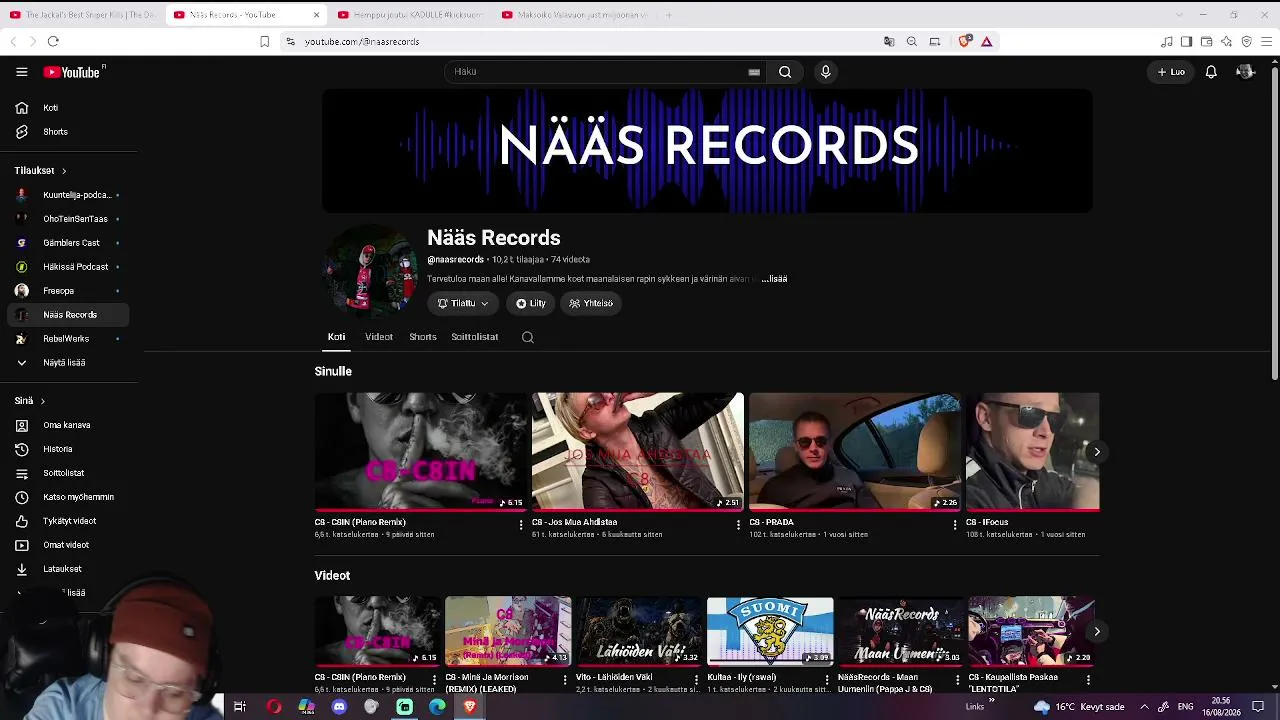Go to the YouTube home logo
The height and width of the screenshot is (720, 1280).
click(x=72, y=72)
